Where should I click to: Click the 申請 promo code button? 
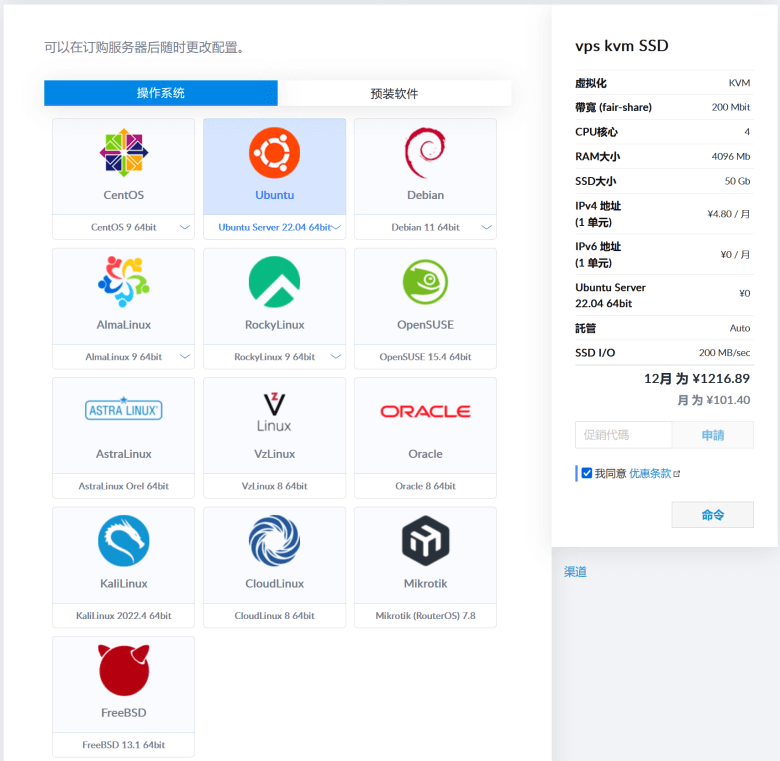coord(712,435)
